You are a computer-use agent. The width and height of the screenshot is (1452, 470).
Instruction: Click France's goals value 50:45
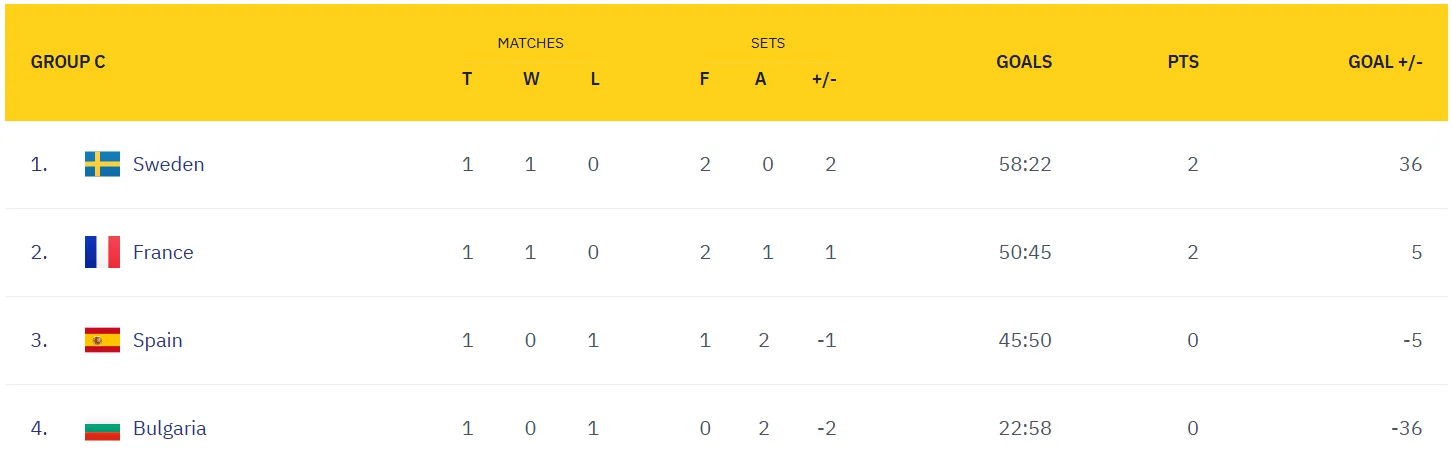1025,252
